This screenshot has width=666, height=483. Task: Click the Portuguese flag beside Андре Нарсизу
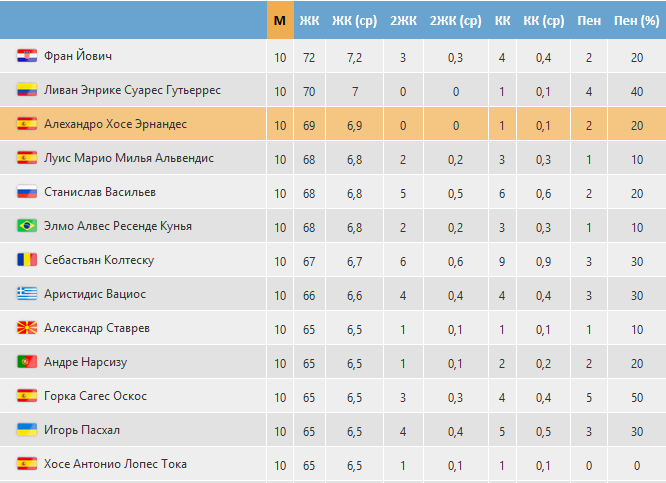coord(27,362)
